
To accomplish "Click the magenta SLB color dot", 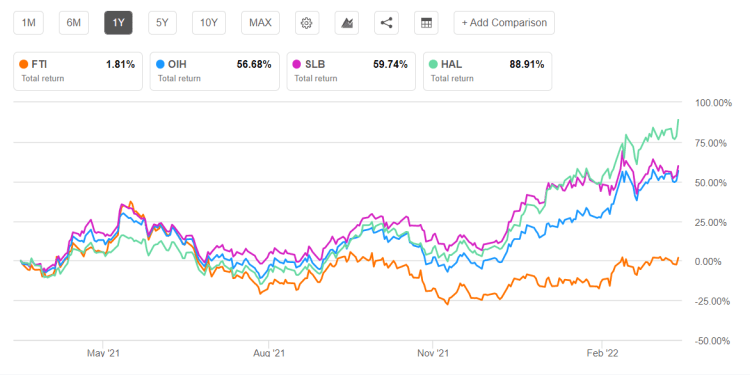I will click(297, 64).
